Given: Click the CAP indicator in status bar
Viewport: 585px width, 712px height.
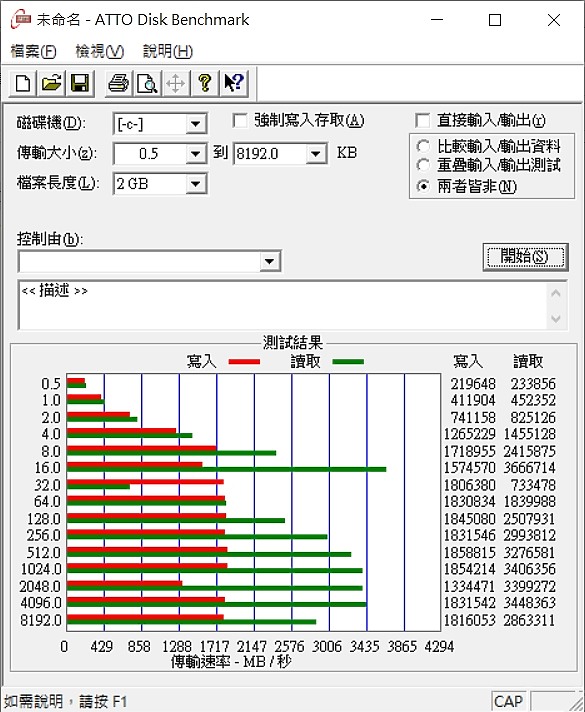Looking at the screenshot, I should (508, 702).
